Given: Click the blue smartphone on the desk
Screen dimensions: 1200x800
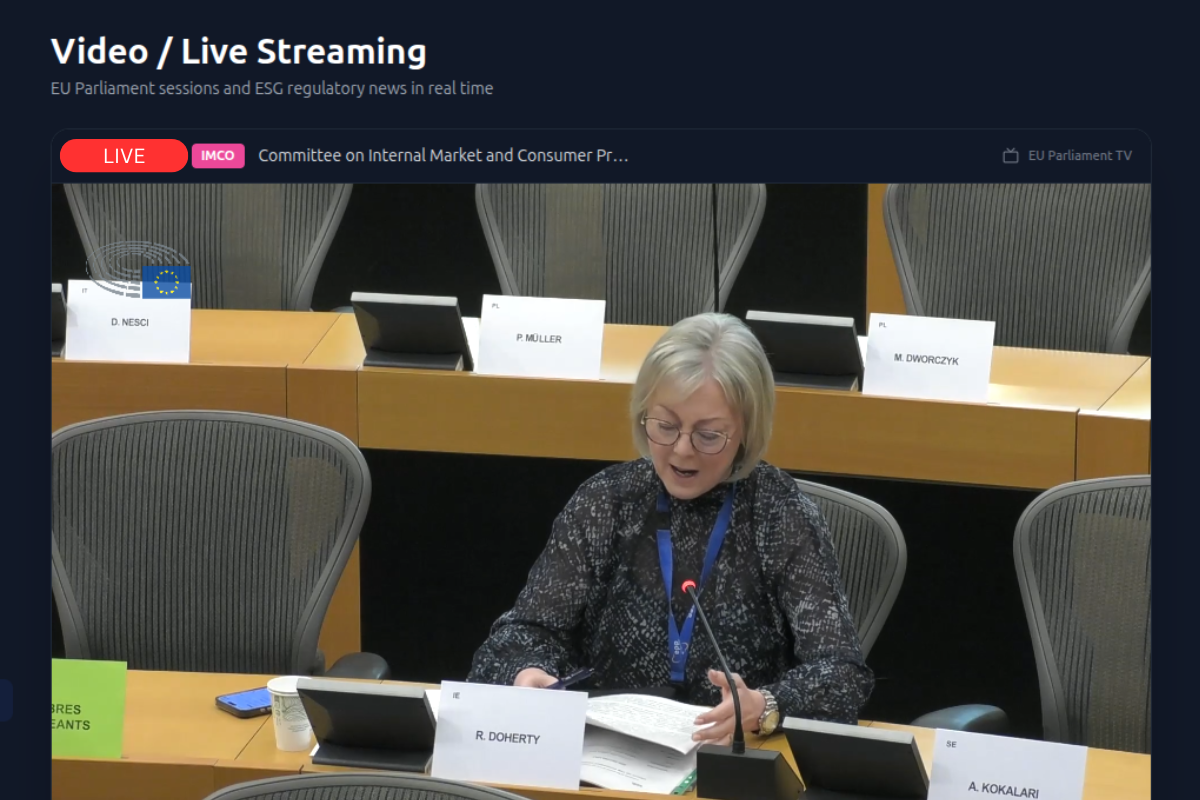Looking at the screenshot, I should pyautogui.click(x=244, y=701).
